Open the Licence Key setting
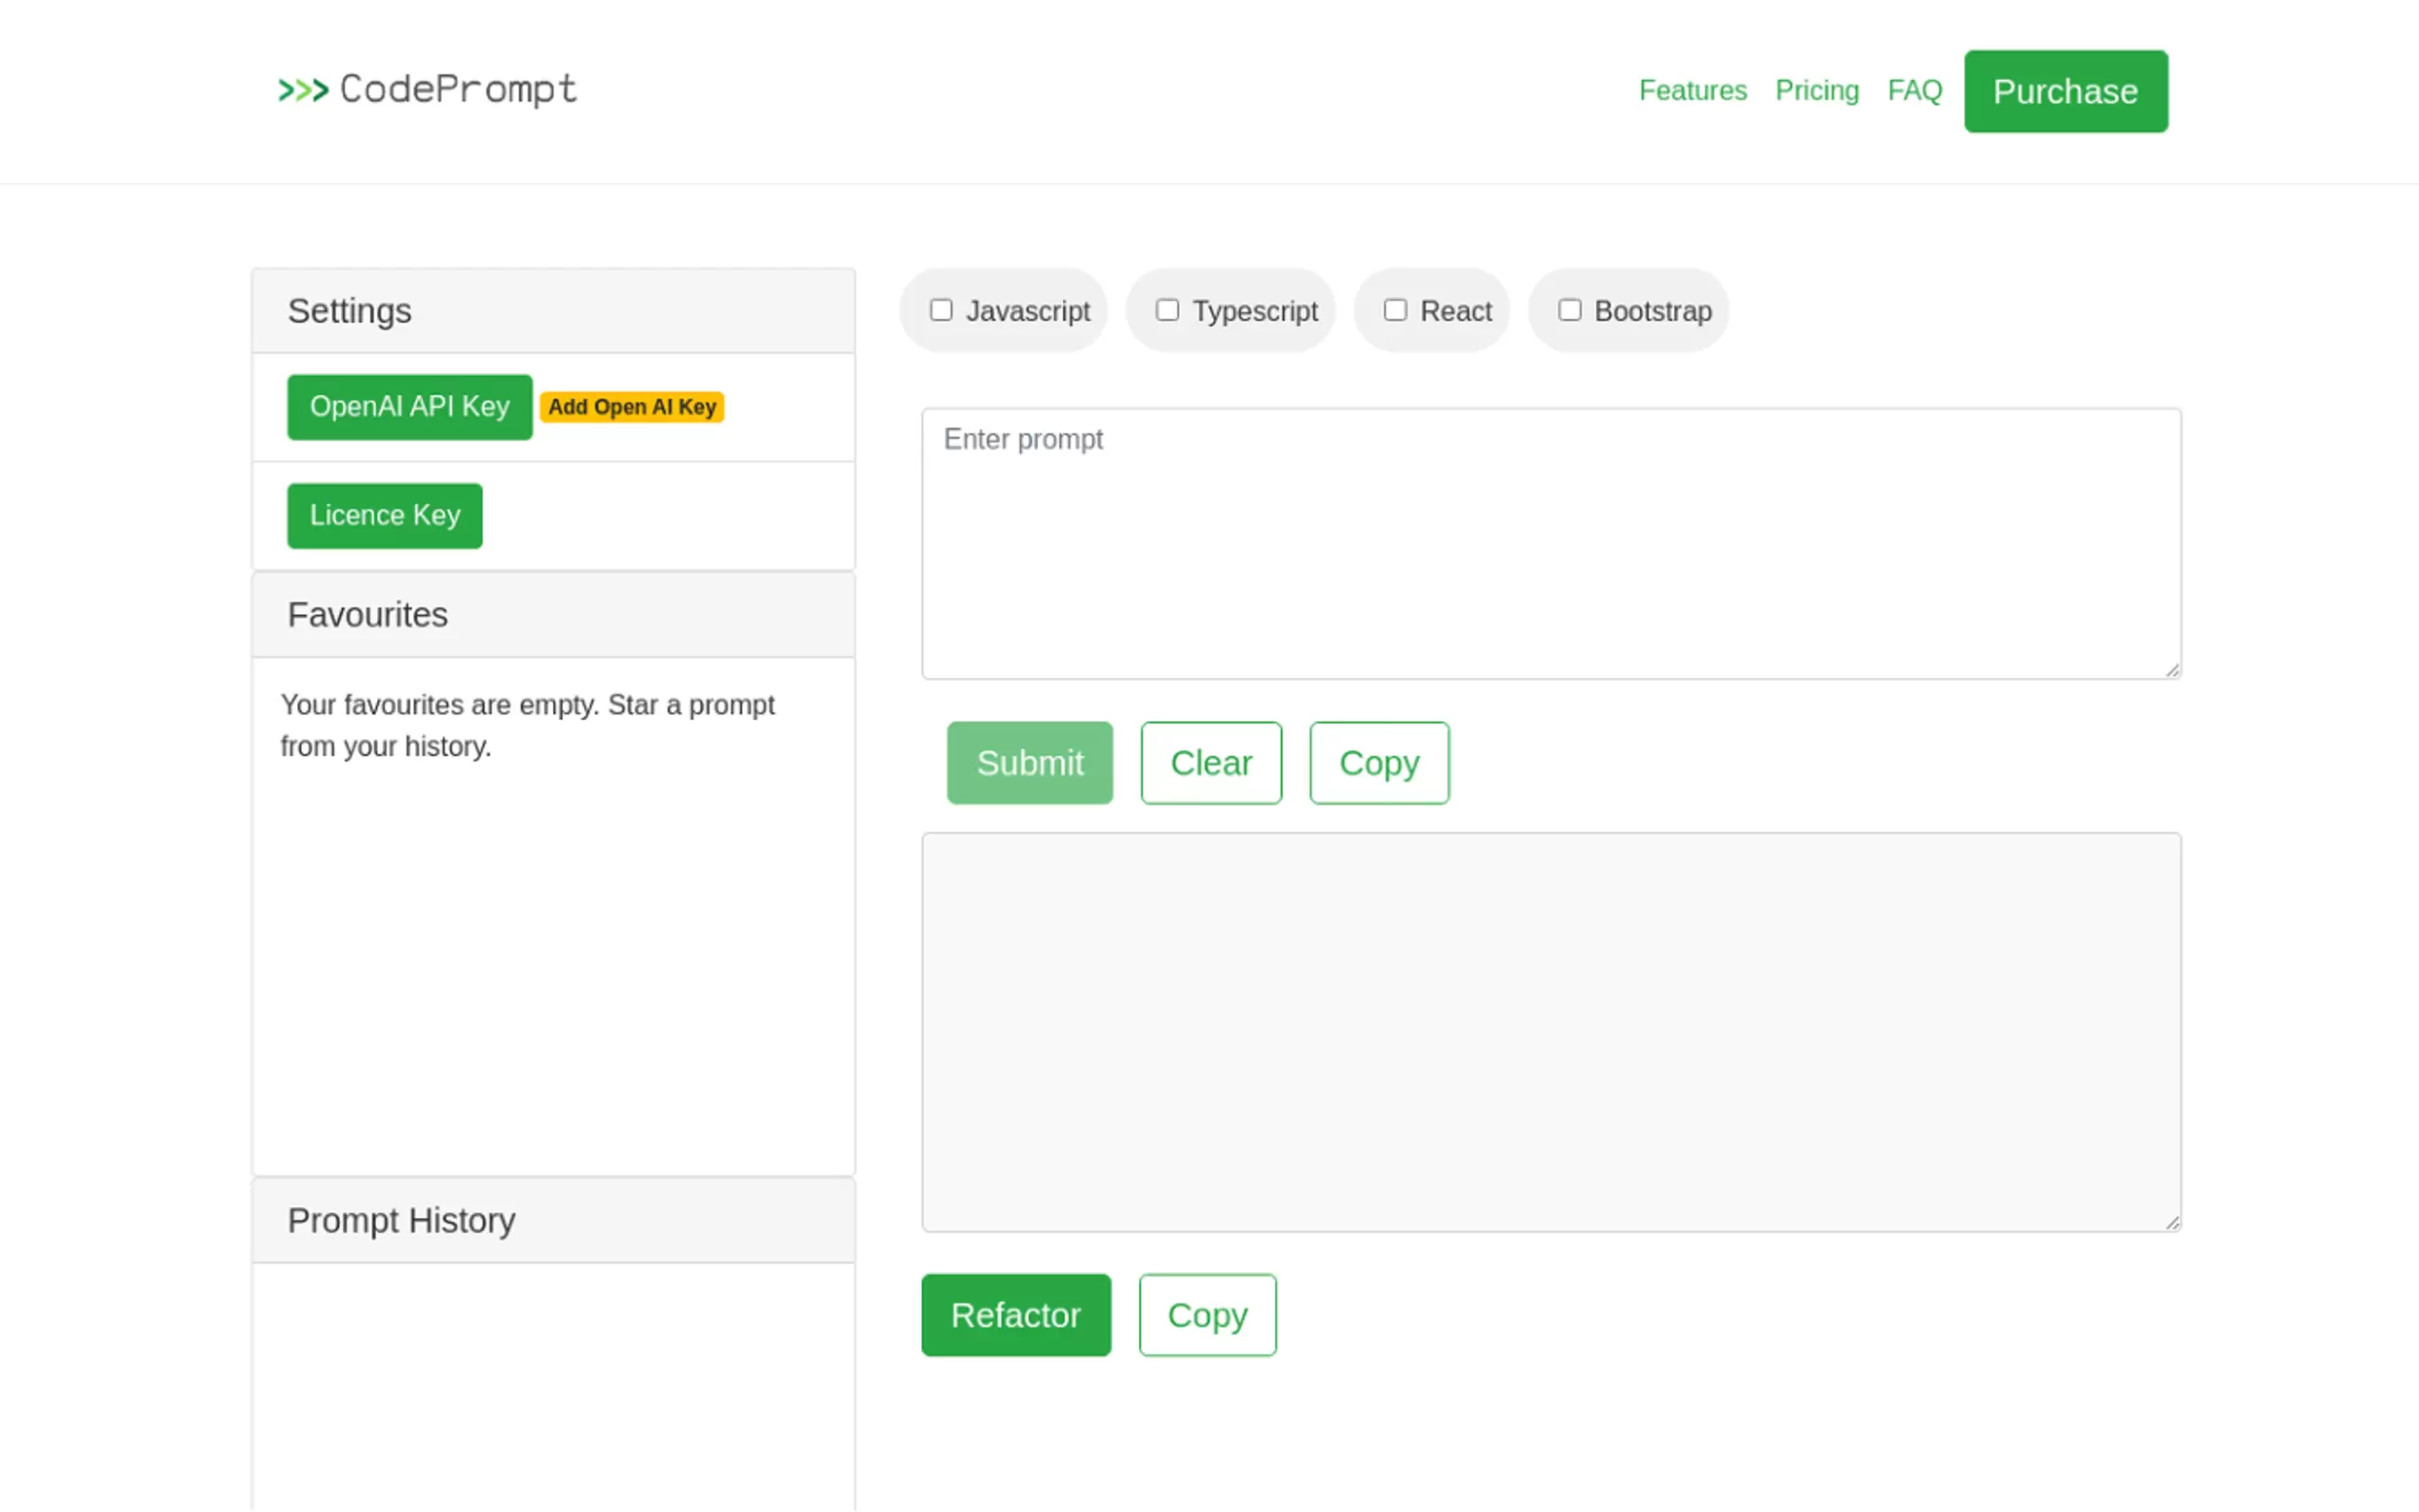2419x1512 pixels. (384, 516)
